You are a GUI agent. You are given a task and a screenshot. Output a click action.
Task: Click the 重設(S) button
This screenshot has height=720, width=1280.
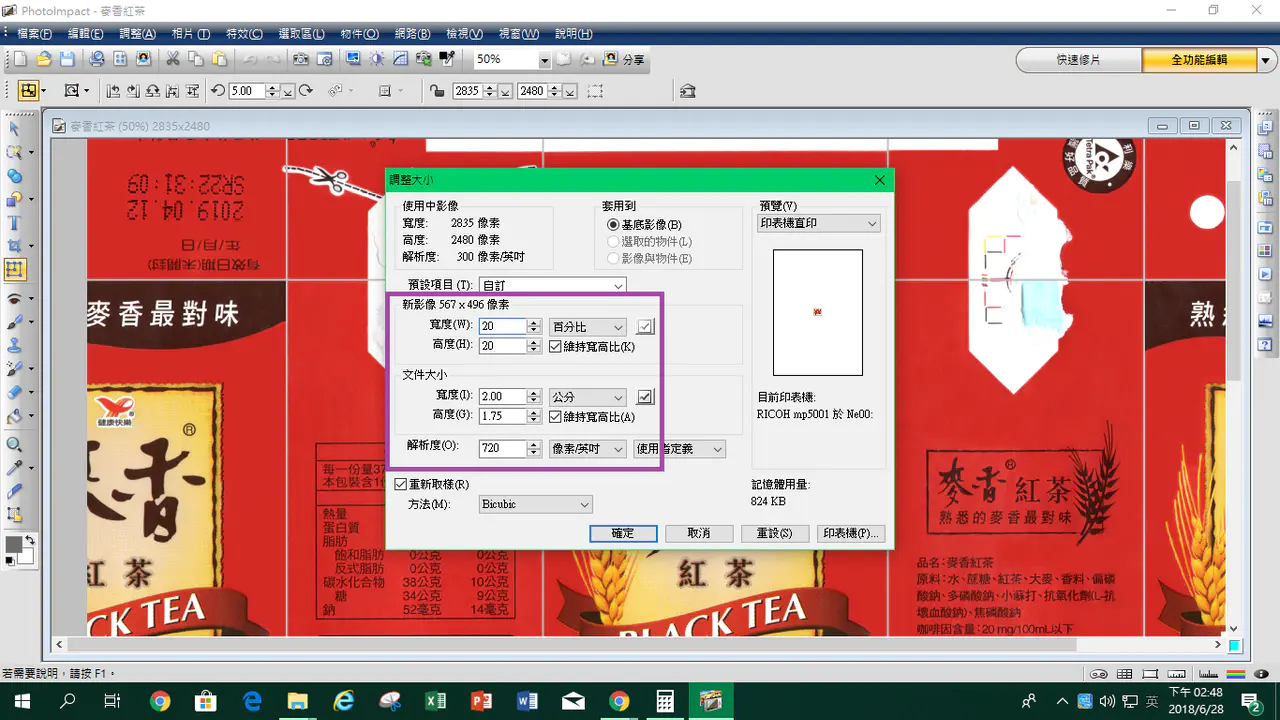click(774, 533)
